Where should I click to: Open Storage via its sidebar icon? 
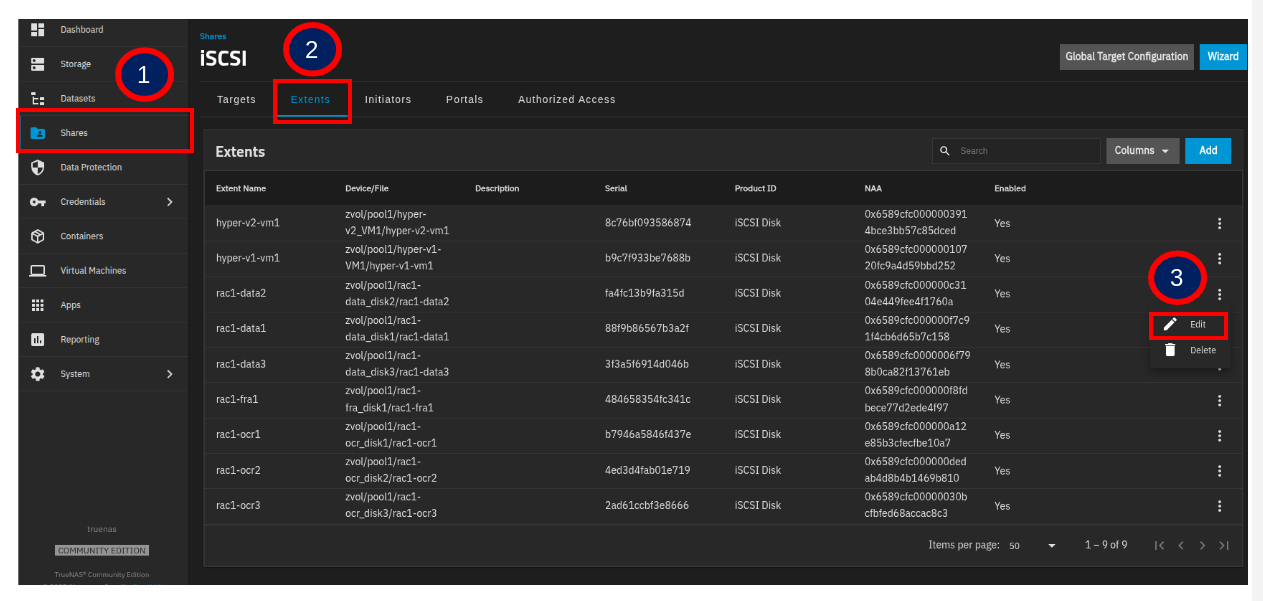38,64
